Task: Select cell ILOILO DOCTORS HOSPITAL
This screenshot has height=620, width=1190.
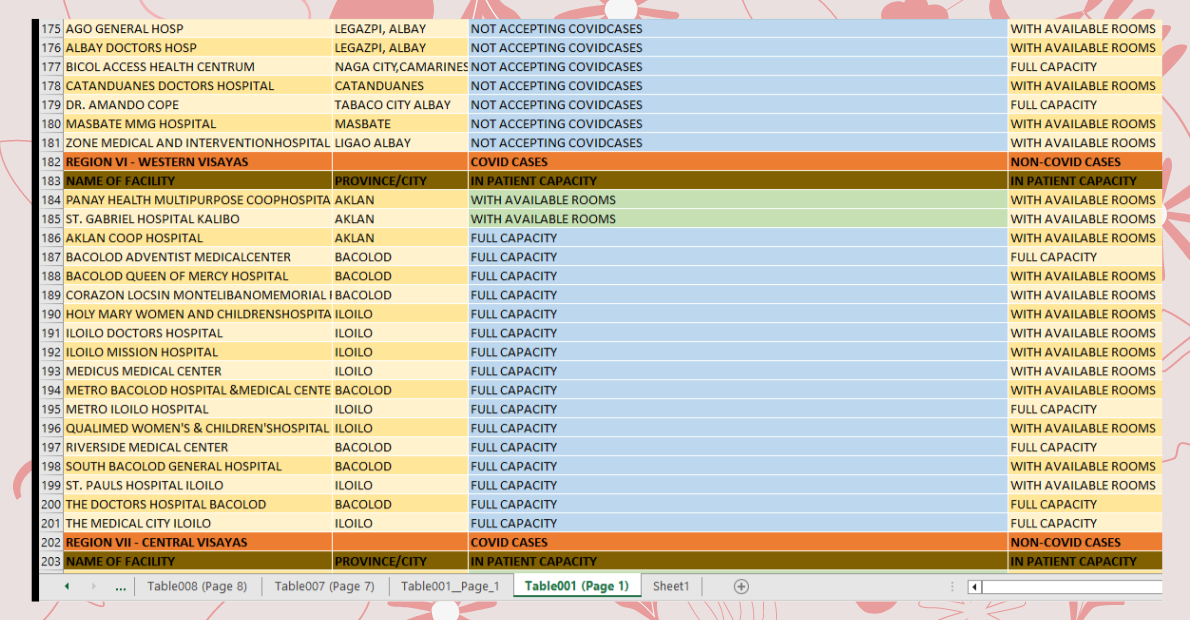Action: pos(197,333)
